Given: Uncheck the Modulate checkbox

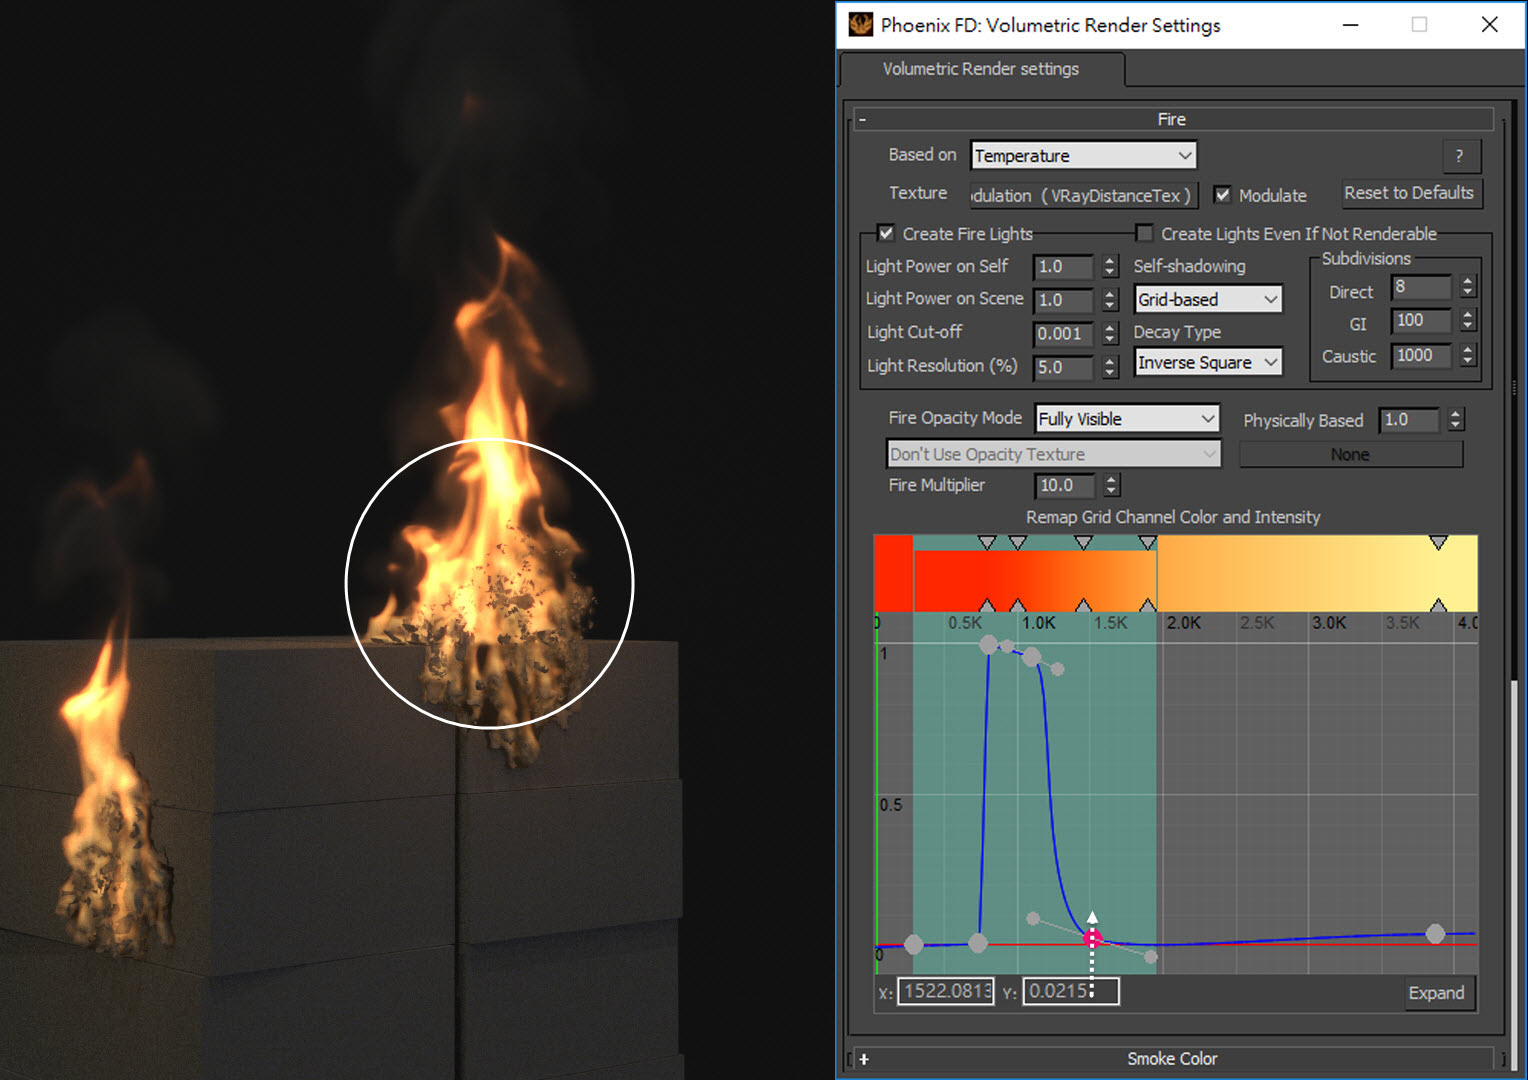Looking at the screenshot, I should tap(1222, 195).
